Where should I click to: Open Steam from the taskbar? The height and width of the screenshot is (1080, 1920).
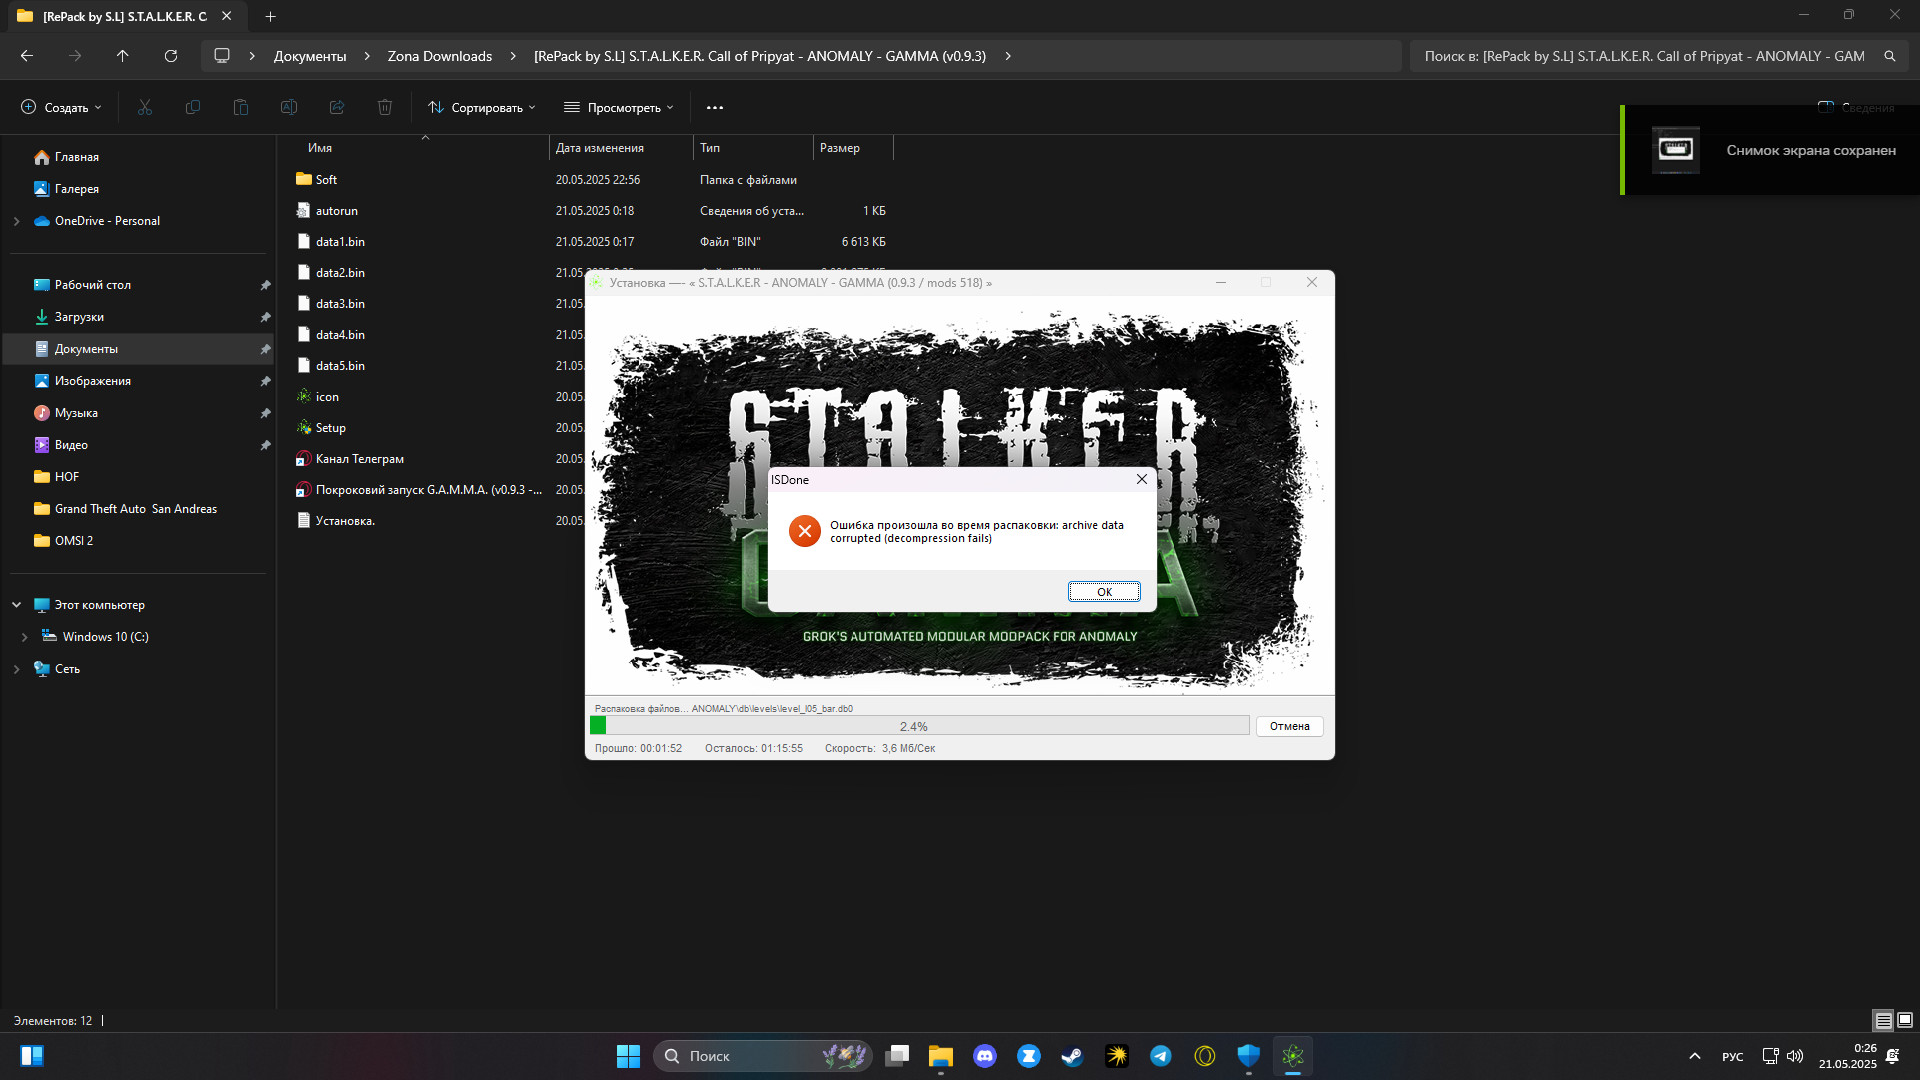1072,1056
